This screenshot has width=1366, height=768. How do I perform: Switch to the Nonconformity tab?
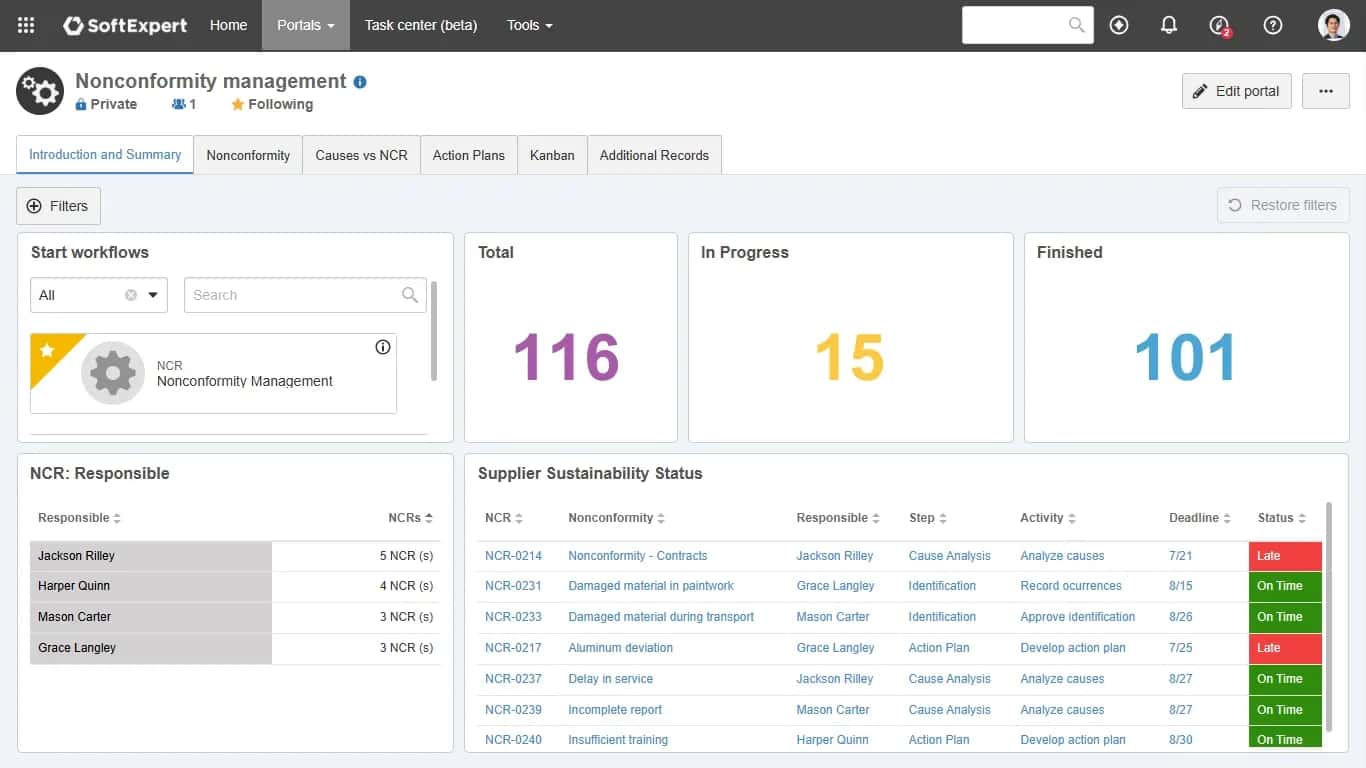point(248,155)
